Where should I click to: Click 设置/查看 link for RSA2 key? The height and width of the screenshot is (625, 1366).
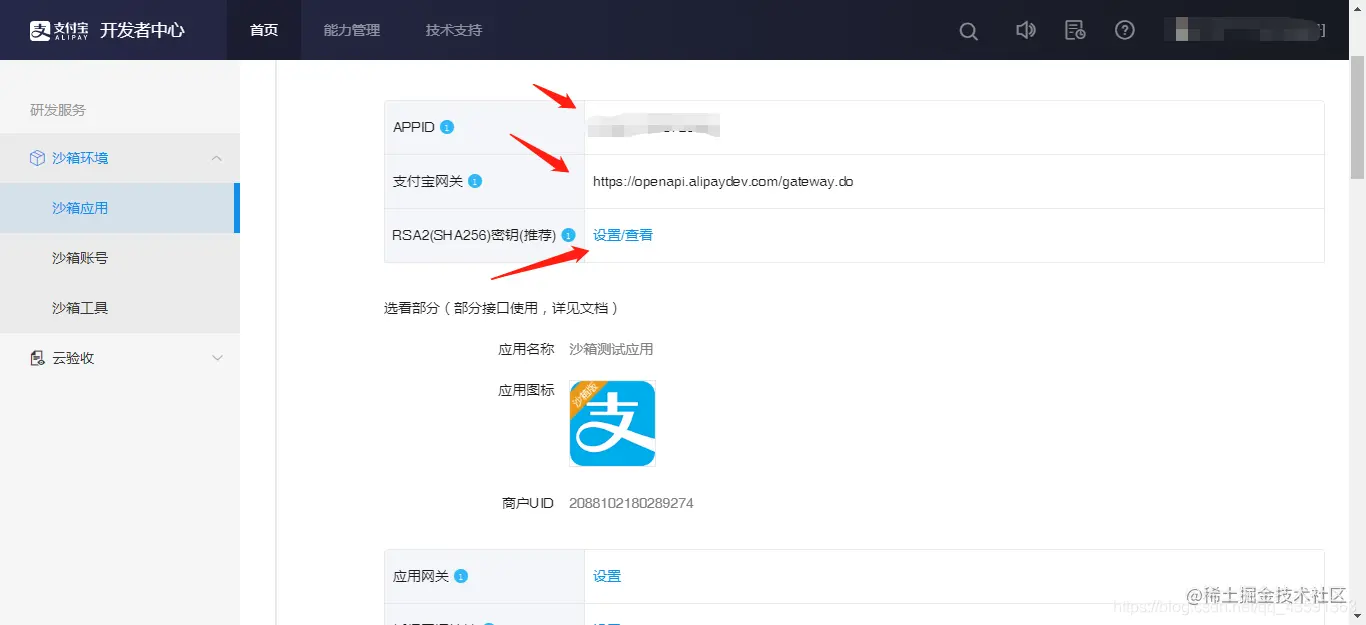[623, 235]
